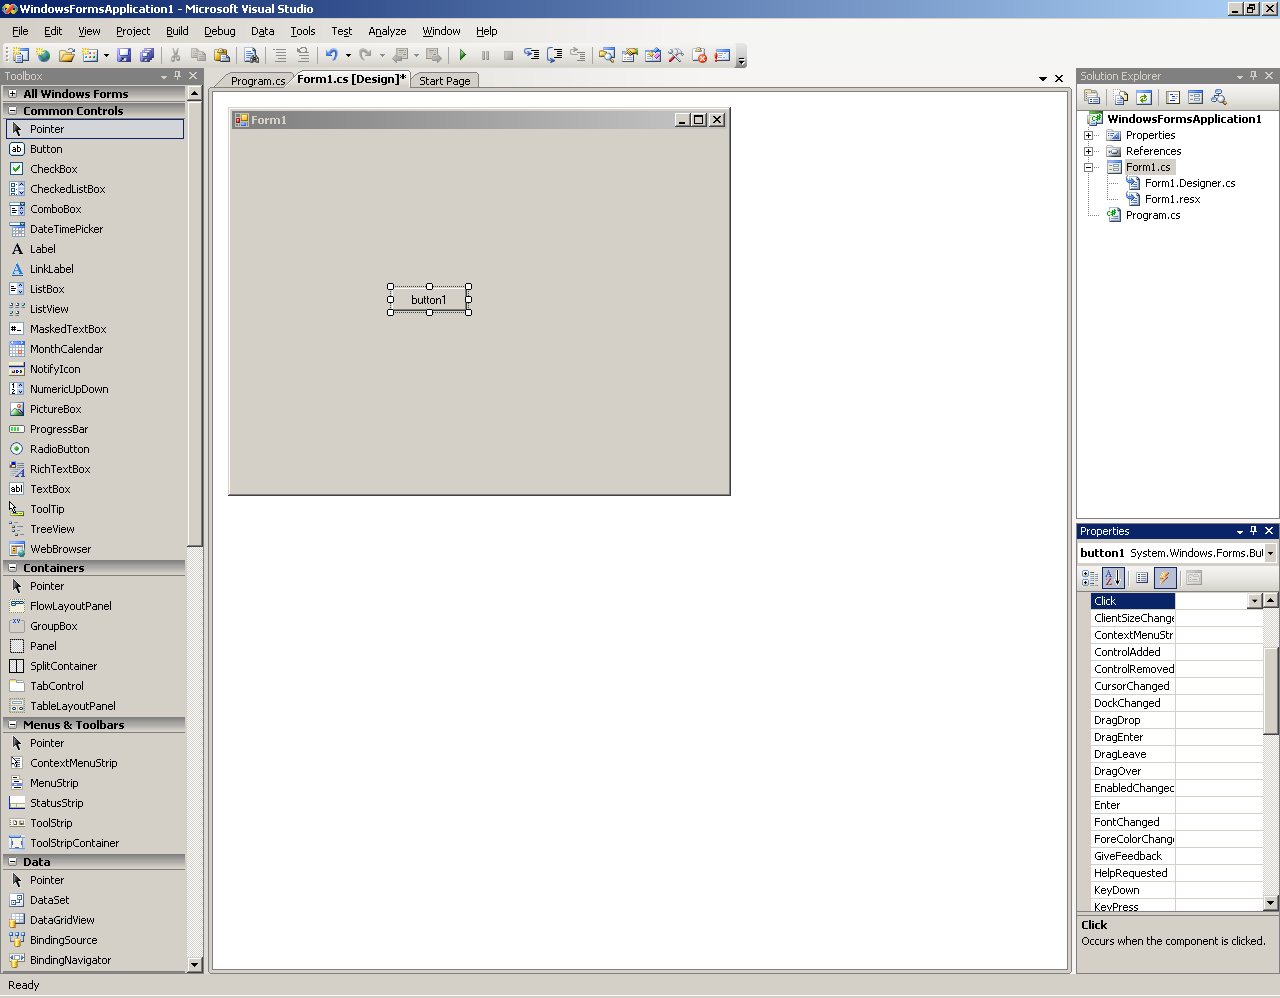Select WebBrowser control in Toolbox

[x=95, y=549]
